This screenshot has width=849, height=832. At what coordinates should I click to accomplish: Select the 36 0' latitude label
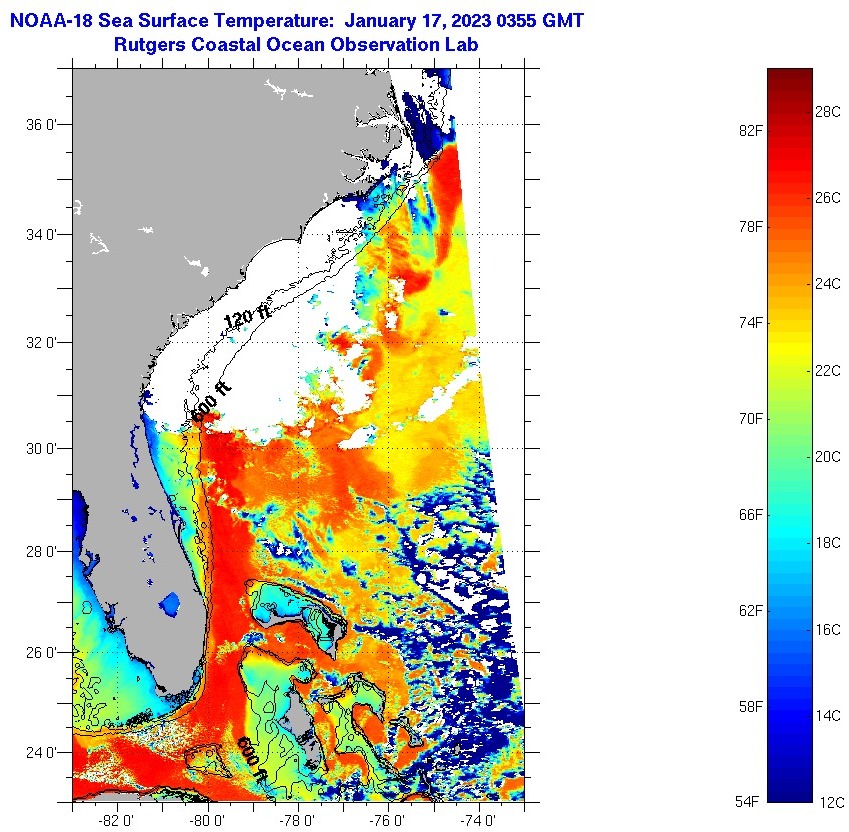click(41, 125)
